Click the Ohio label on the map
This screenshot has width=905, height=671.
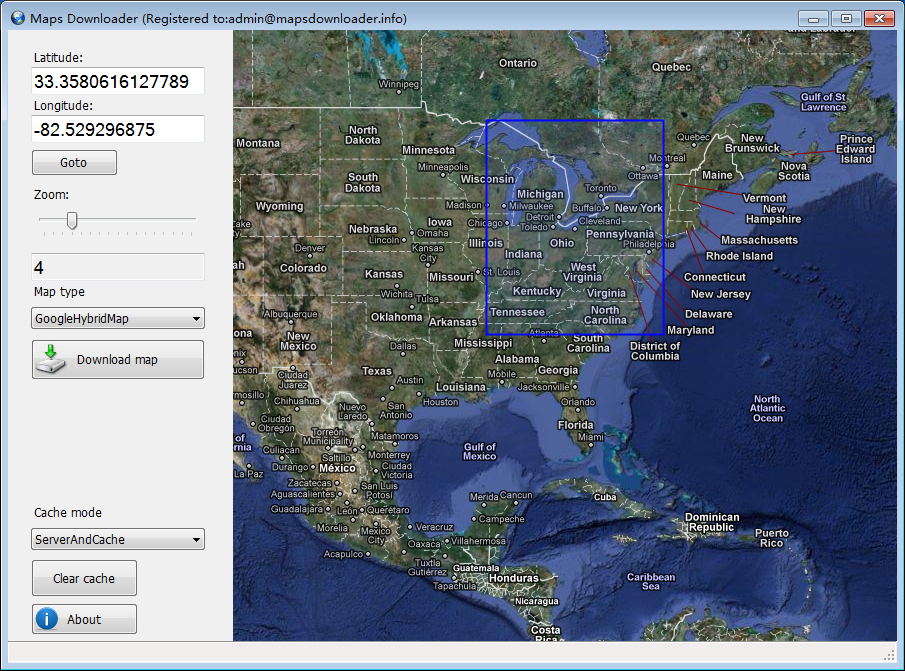(562, 243)
